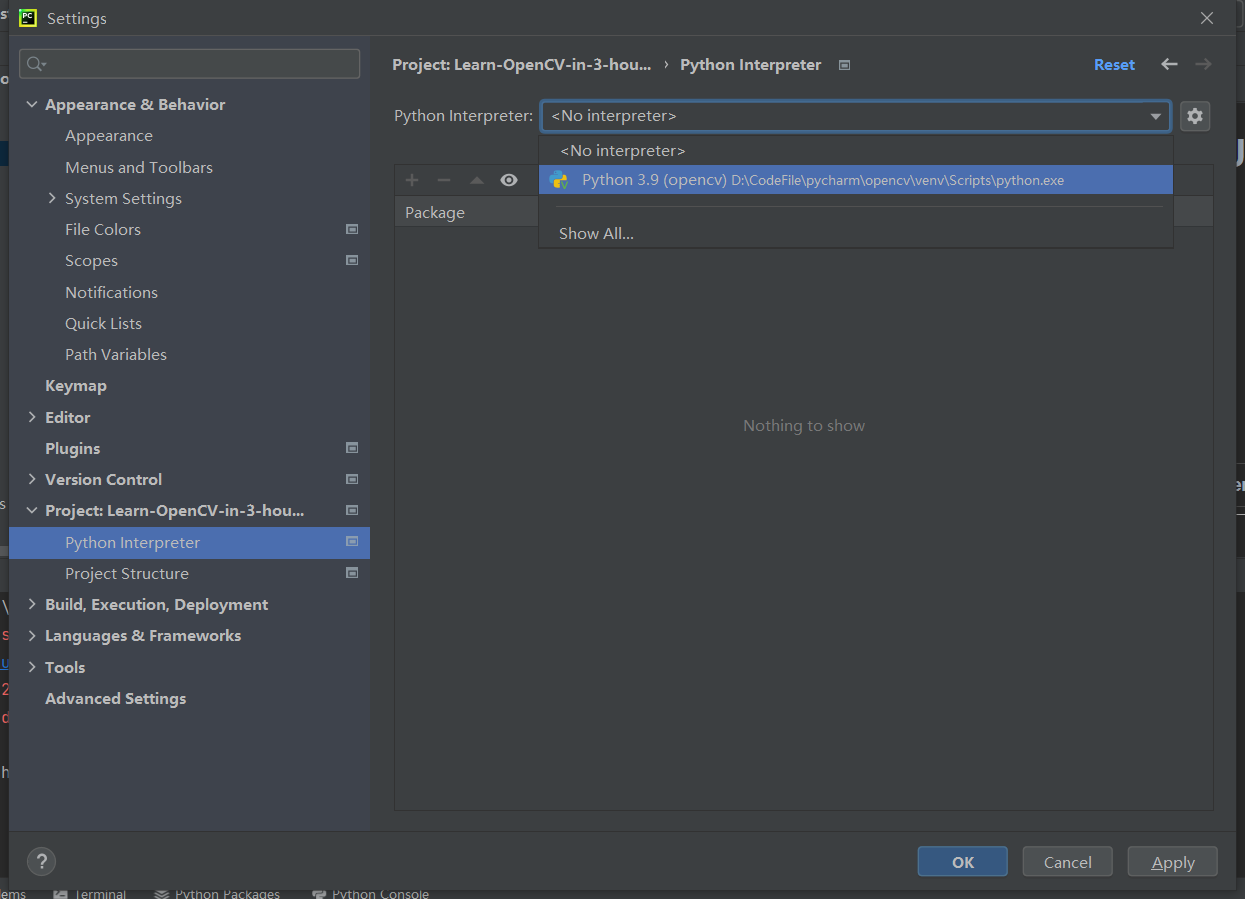Click the forward navigation arrow

tap(1203, 64)
